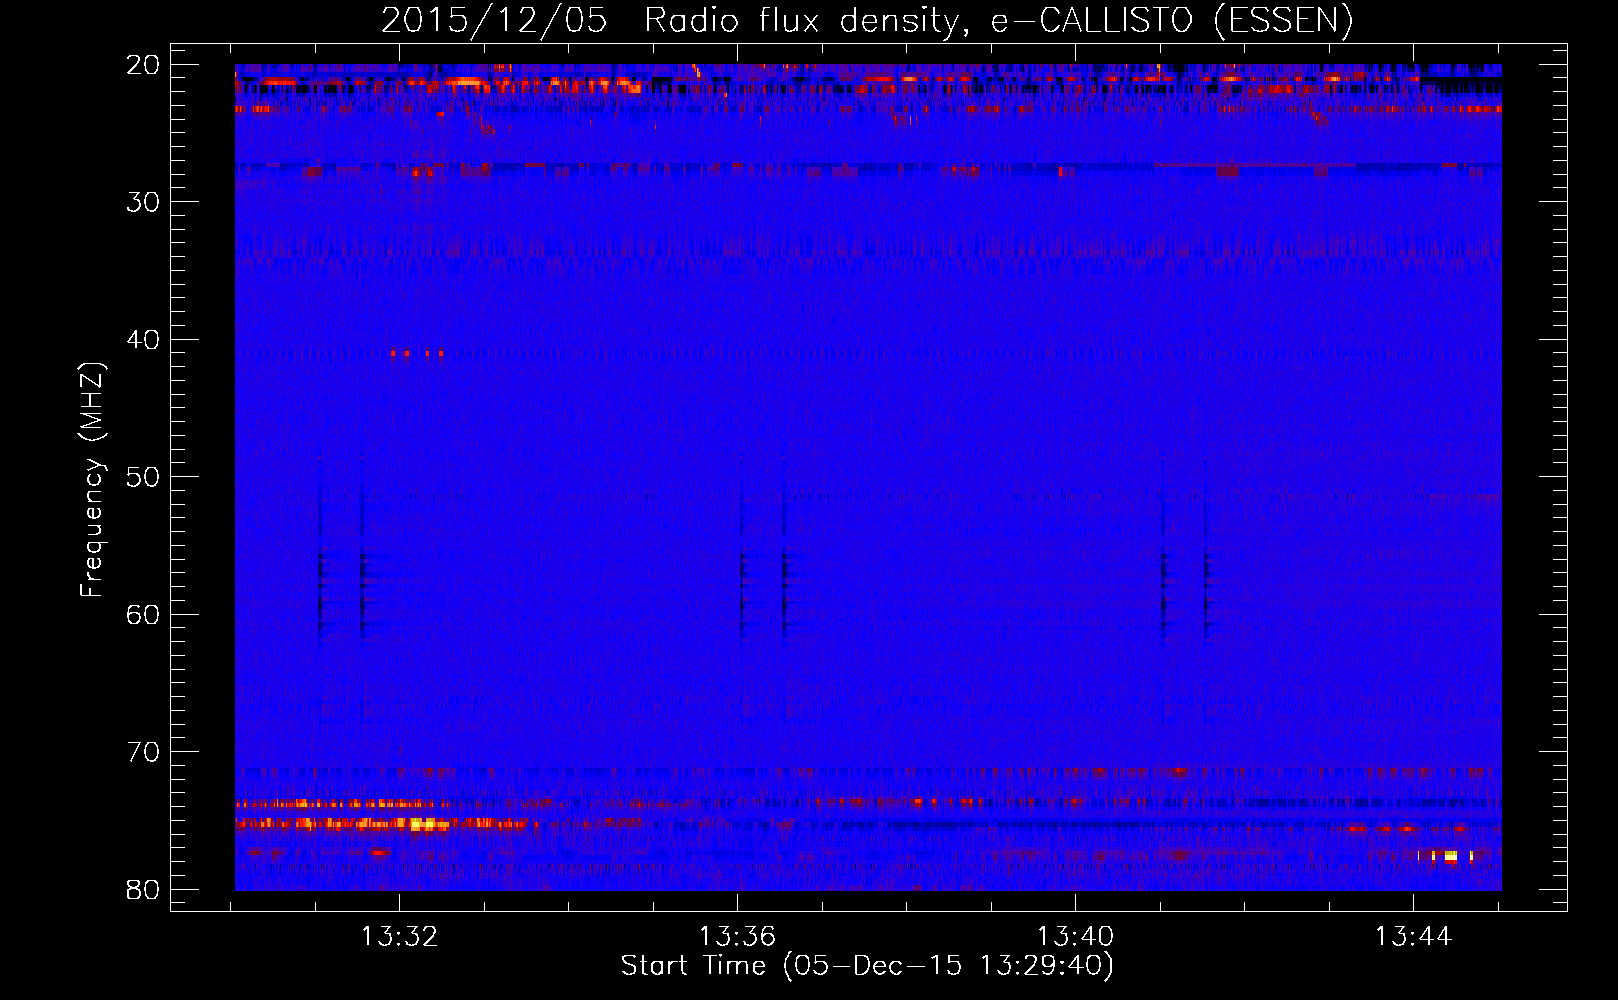This screenshot has width=1618, height=1000.
Task: Click the 13:40 time tick label
Action: [x=1075, y=937]
